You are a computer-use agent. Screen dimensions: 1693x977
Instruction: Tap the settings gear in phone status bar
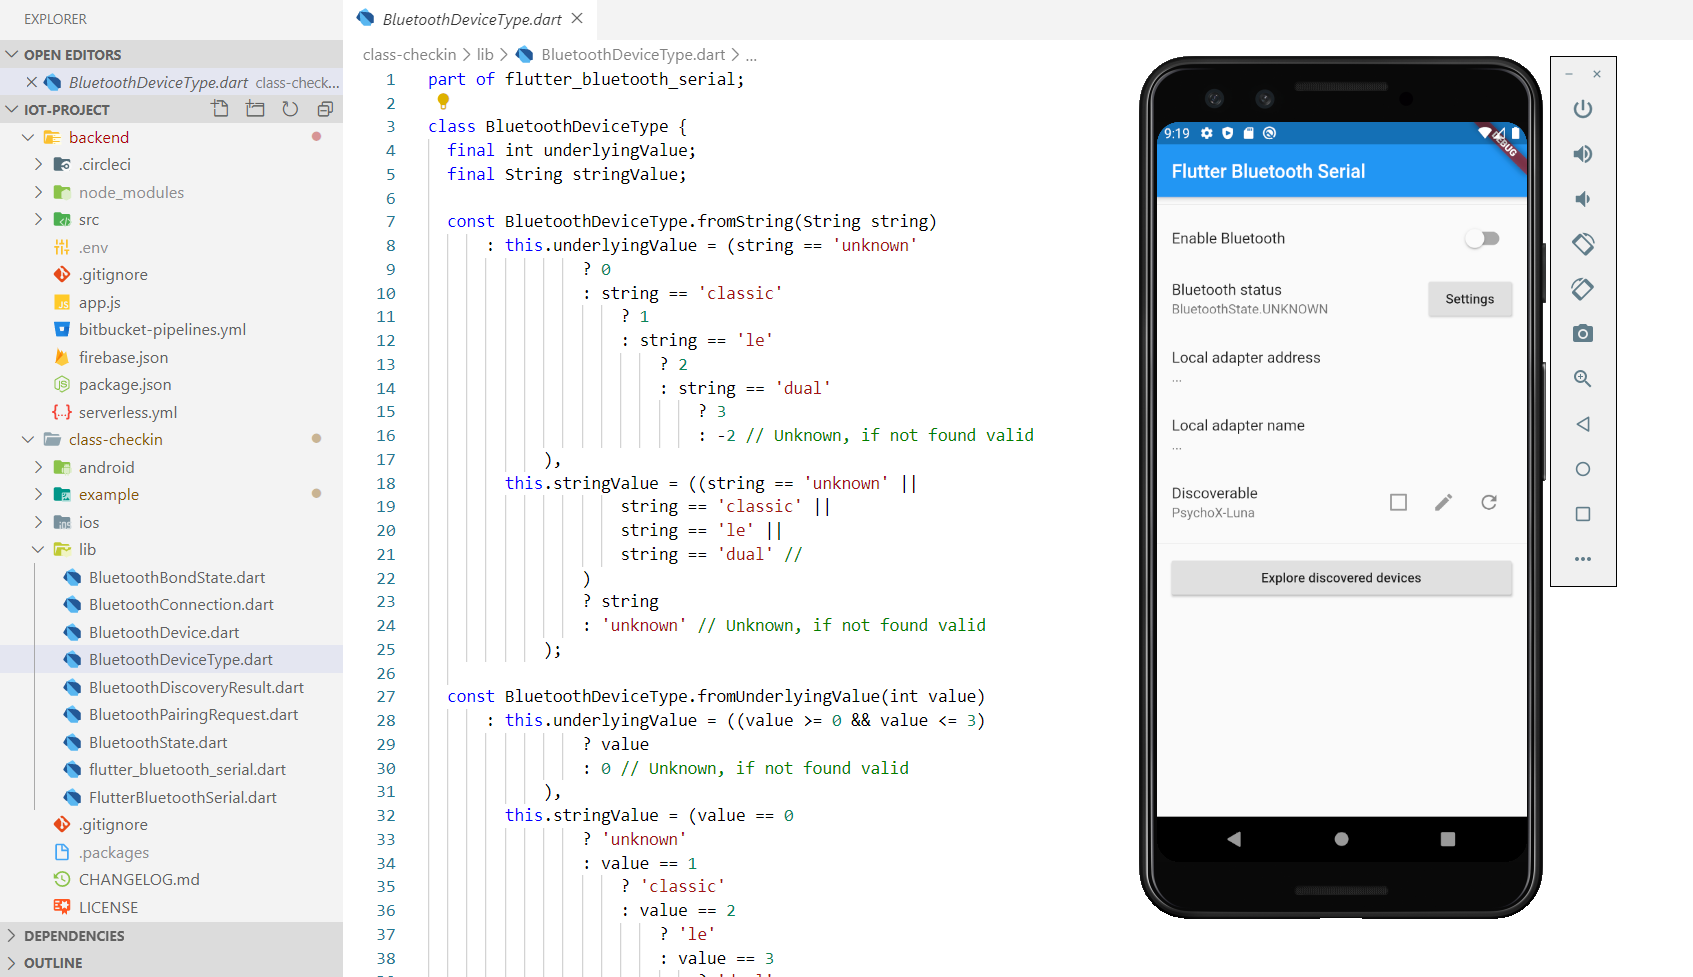pos(1207,133)
